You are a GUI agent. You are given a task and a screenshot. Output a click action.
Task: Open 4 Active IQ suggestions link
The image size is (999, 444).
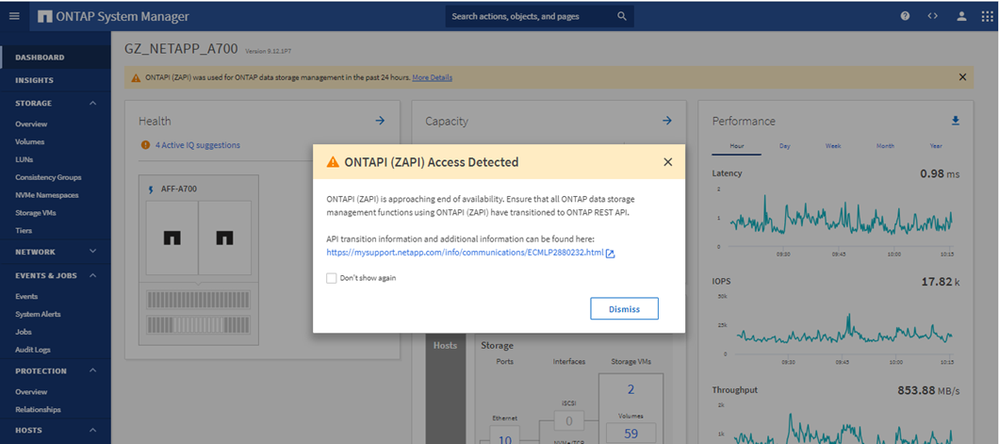pos(198,145)
